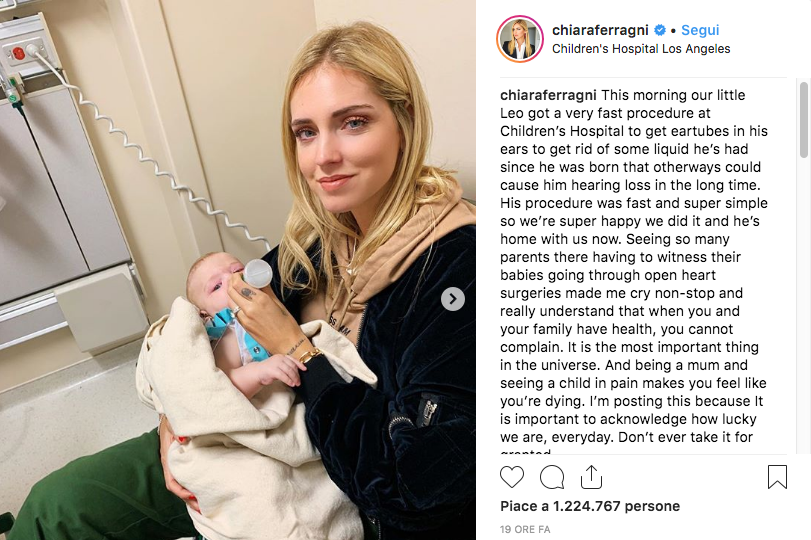Open comments using the speech bubble icon

click(552, 477)
